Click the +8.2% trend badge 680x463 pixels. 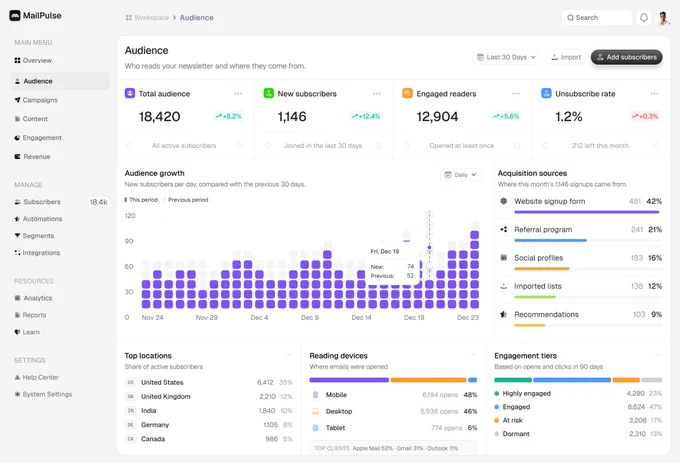pos(228,116)
